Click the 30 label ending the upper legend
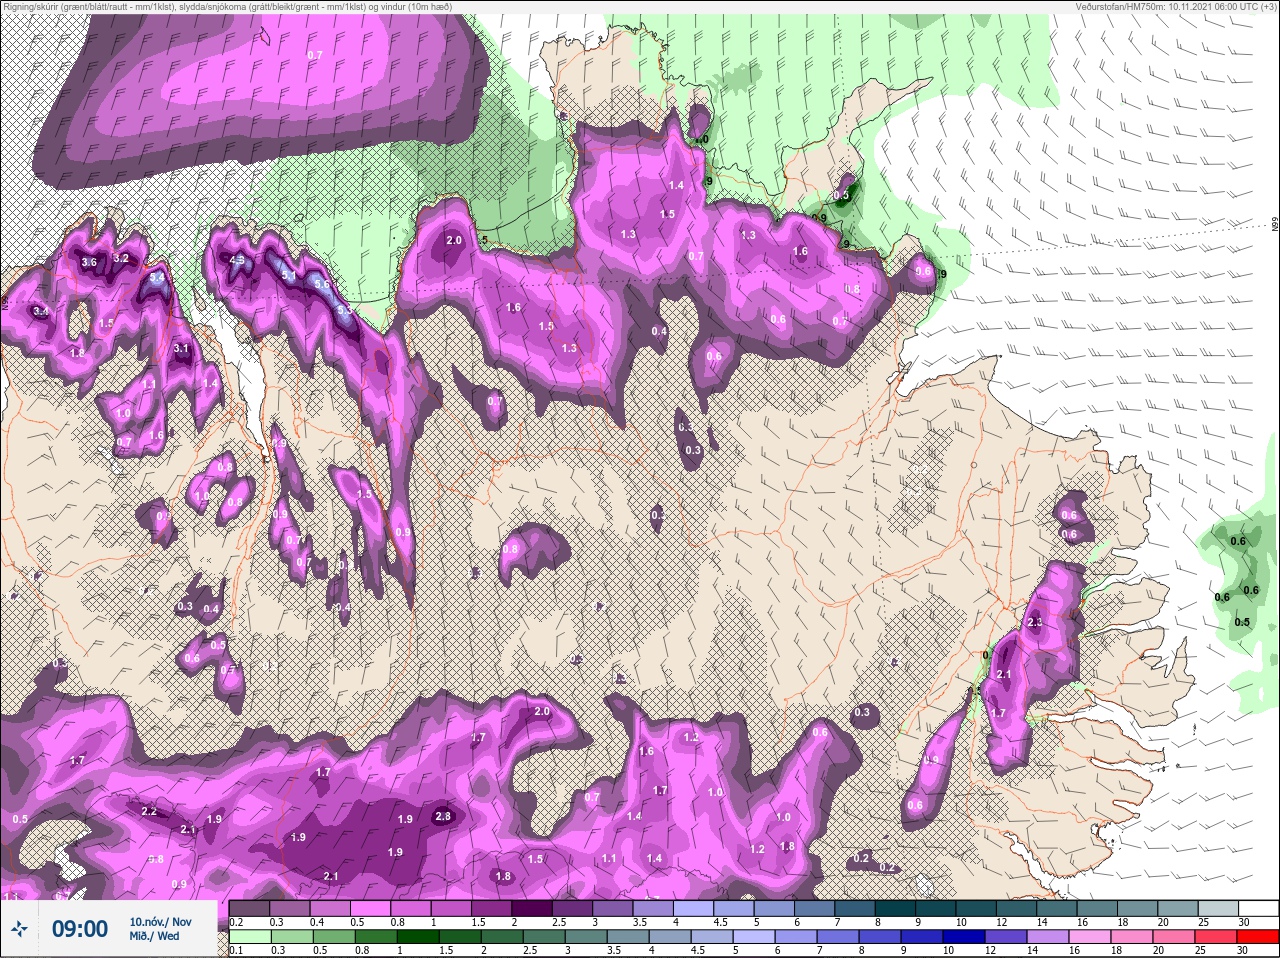Viewport: 1280px width, 958px height. click(1243, 921)
